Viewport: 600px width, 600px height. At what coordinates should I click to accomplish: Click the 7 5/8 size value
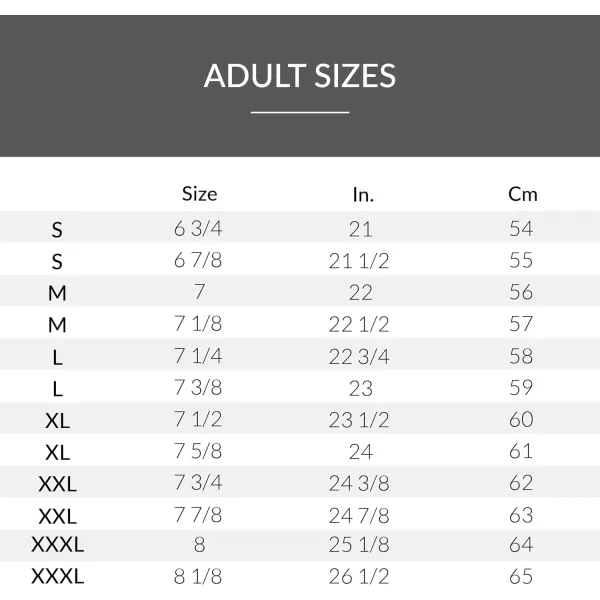(x=198, y=451)
